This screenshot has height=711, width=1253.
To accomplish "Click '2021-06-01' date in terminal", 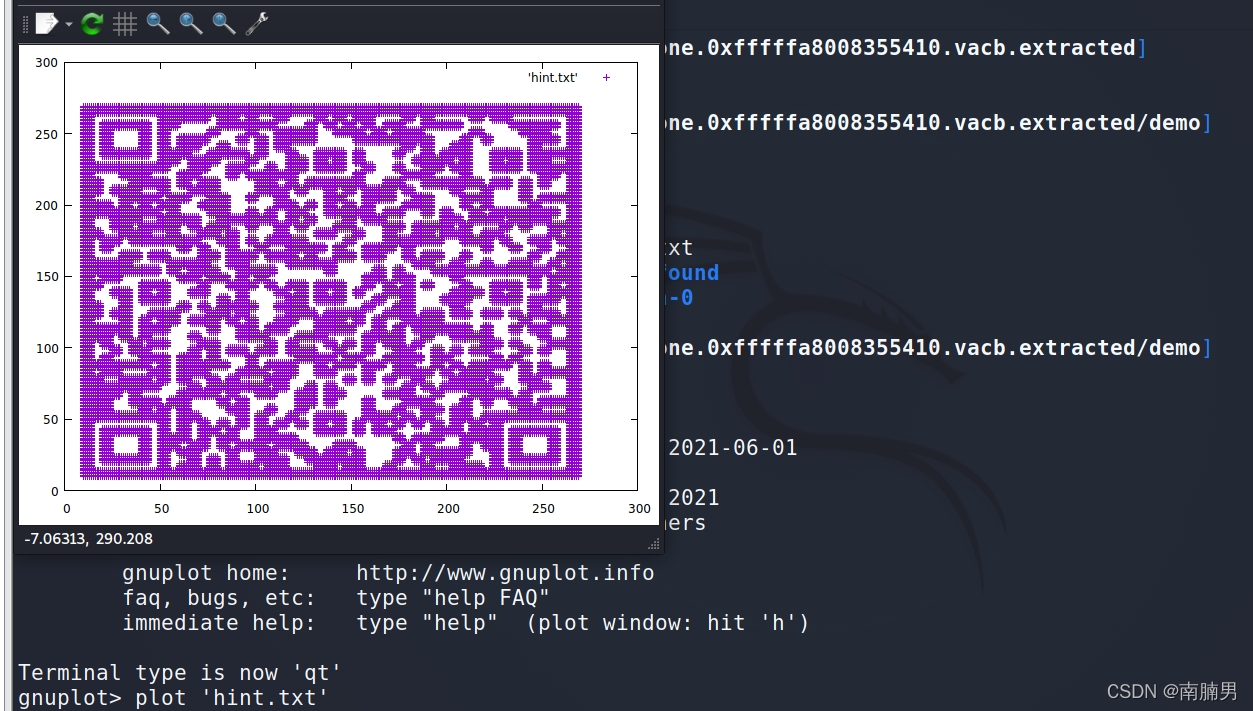I will coord(733,448).
